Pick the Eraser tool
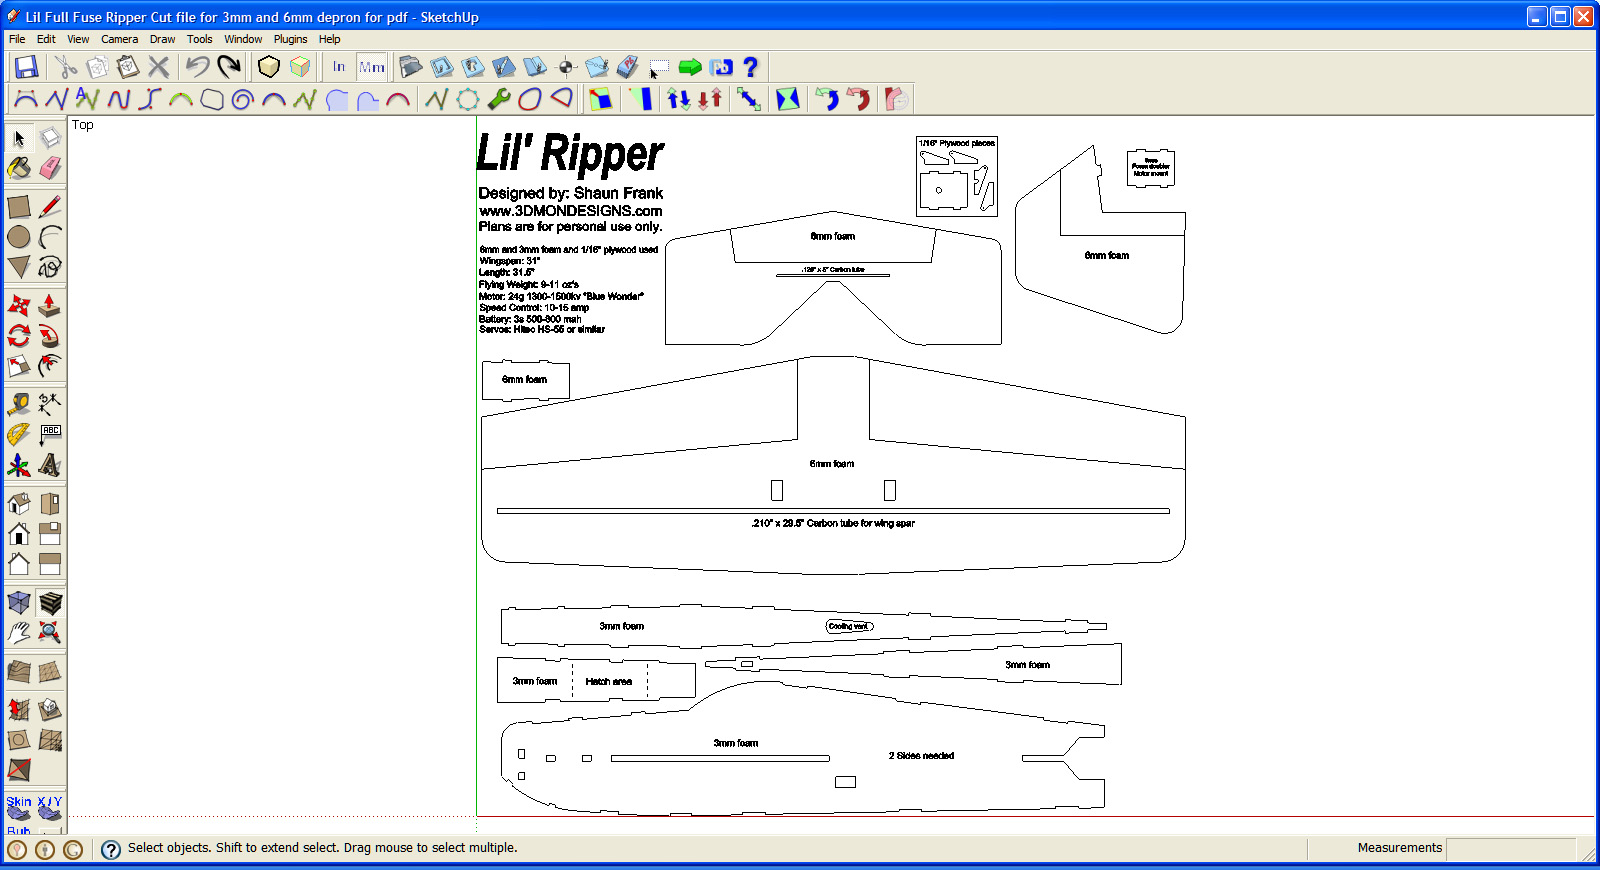1600x870 pixels. tap(50, 168)
